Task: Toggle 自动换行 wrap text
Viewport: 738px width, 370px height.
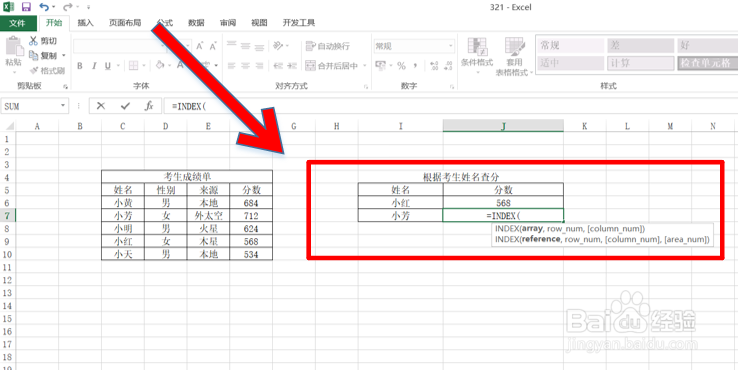Action: tap(328, 46)
